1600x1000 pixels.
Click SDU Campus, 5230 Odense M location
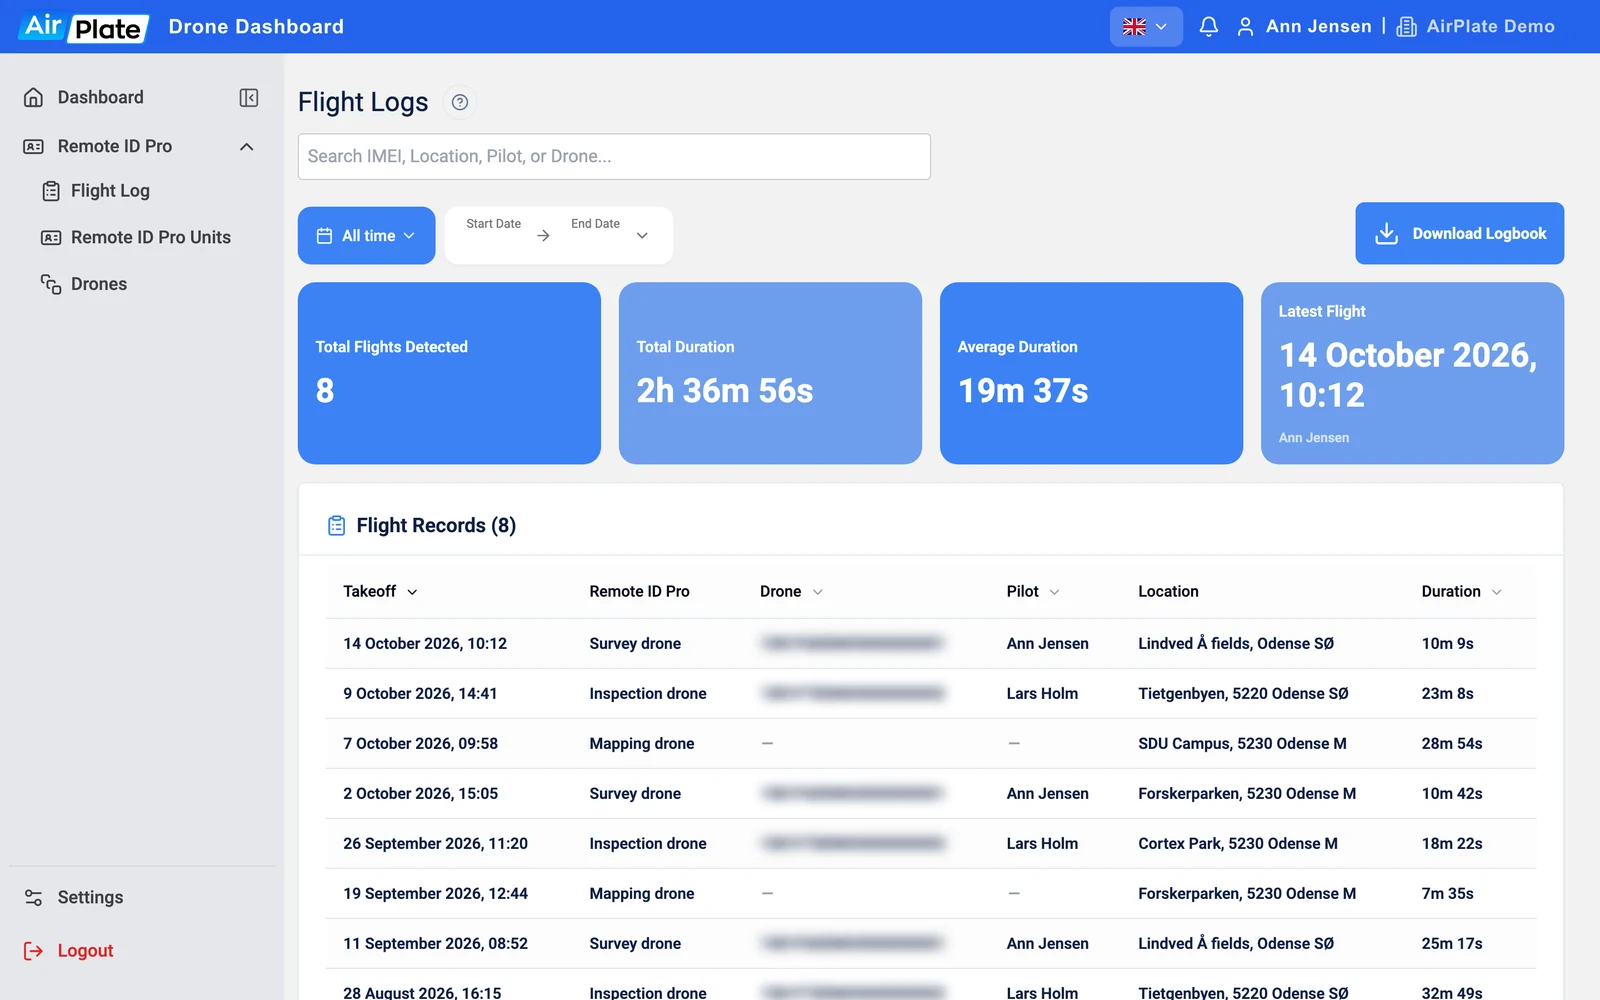click(x=1242, y=744)
